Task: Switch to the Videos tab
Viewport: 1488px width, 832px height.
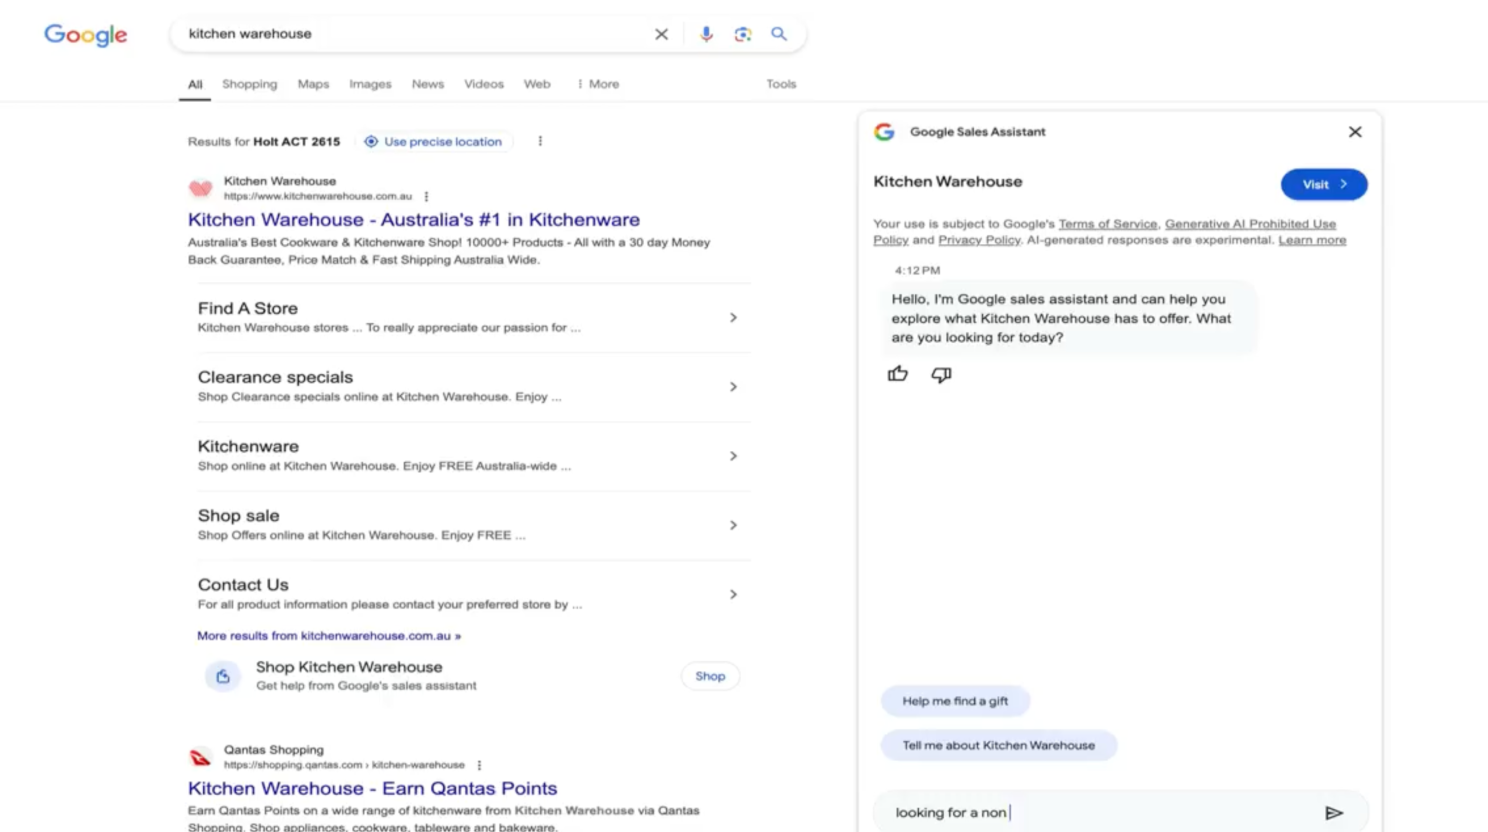Action: tap(484, 84)
